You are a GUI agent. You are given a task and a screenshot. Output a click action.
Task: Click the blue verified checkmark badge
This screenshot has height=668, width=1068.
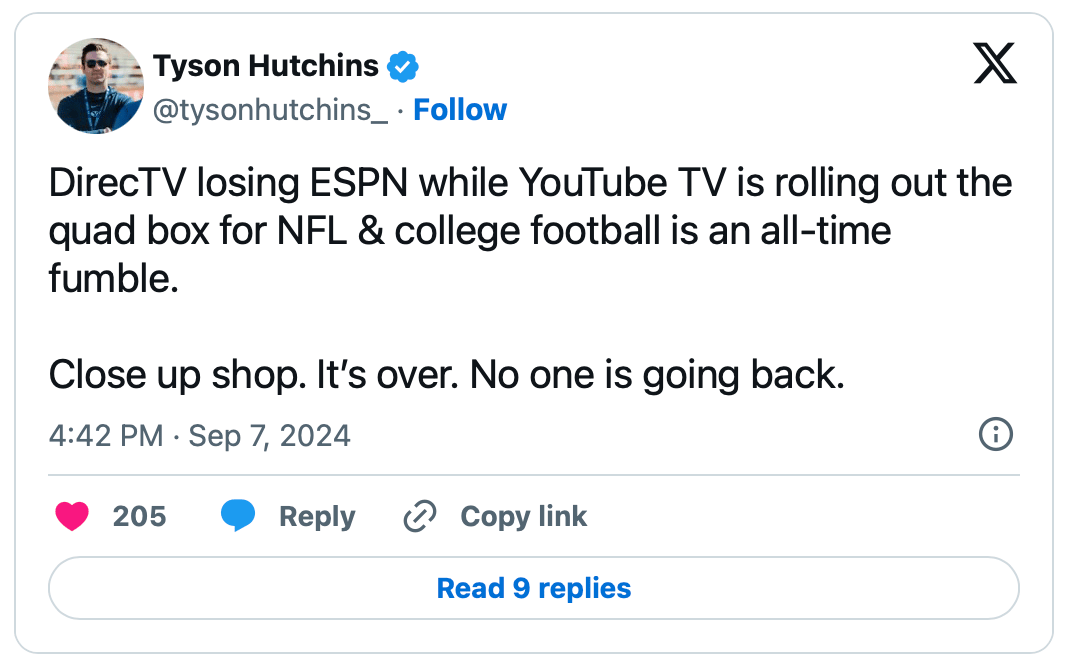coord(403,67)
